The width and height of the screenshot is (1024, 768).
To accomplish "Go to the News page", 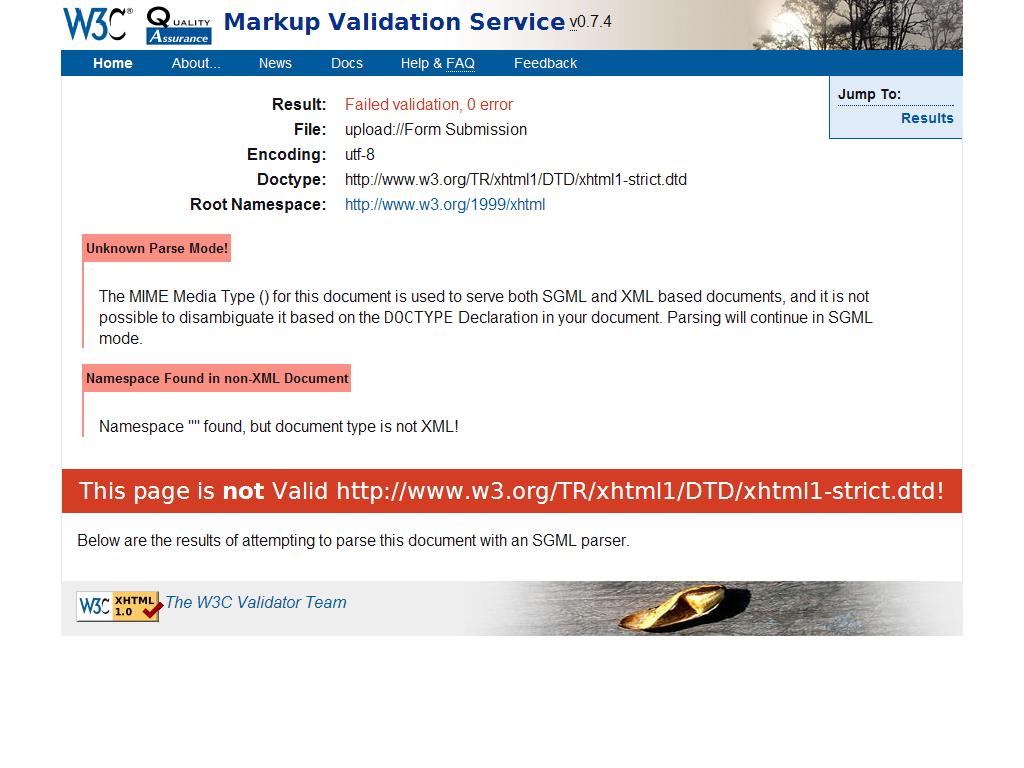I will tap(275, 63).
